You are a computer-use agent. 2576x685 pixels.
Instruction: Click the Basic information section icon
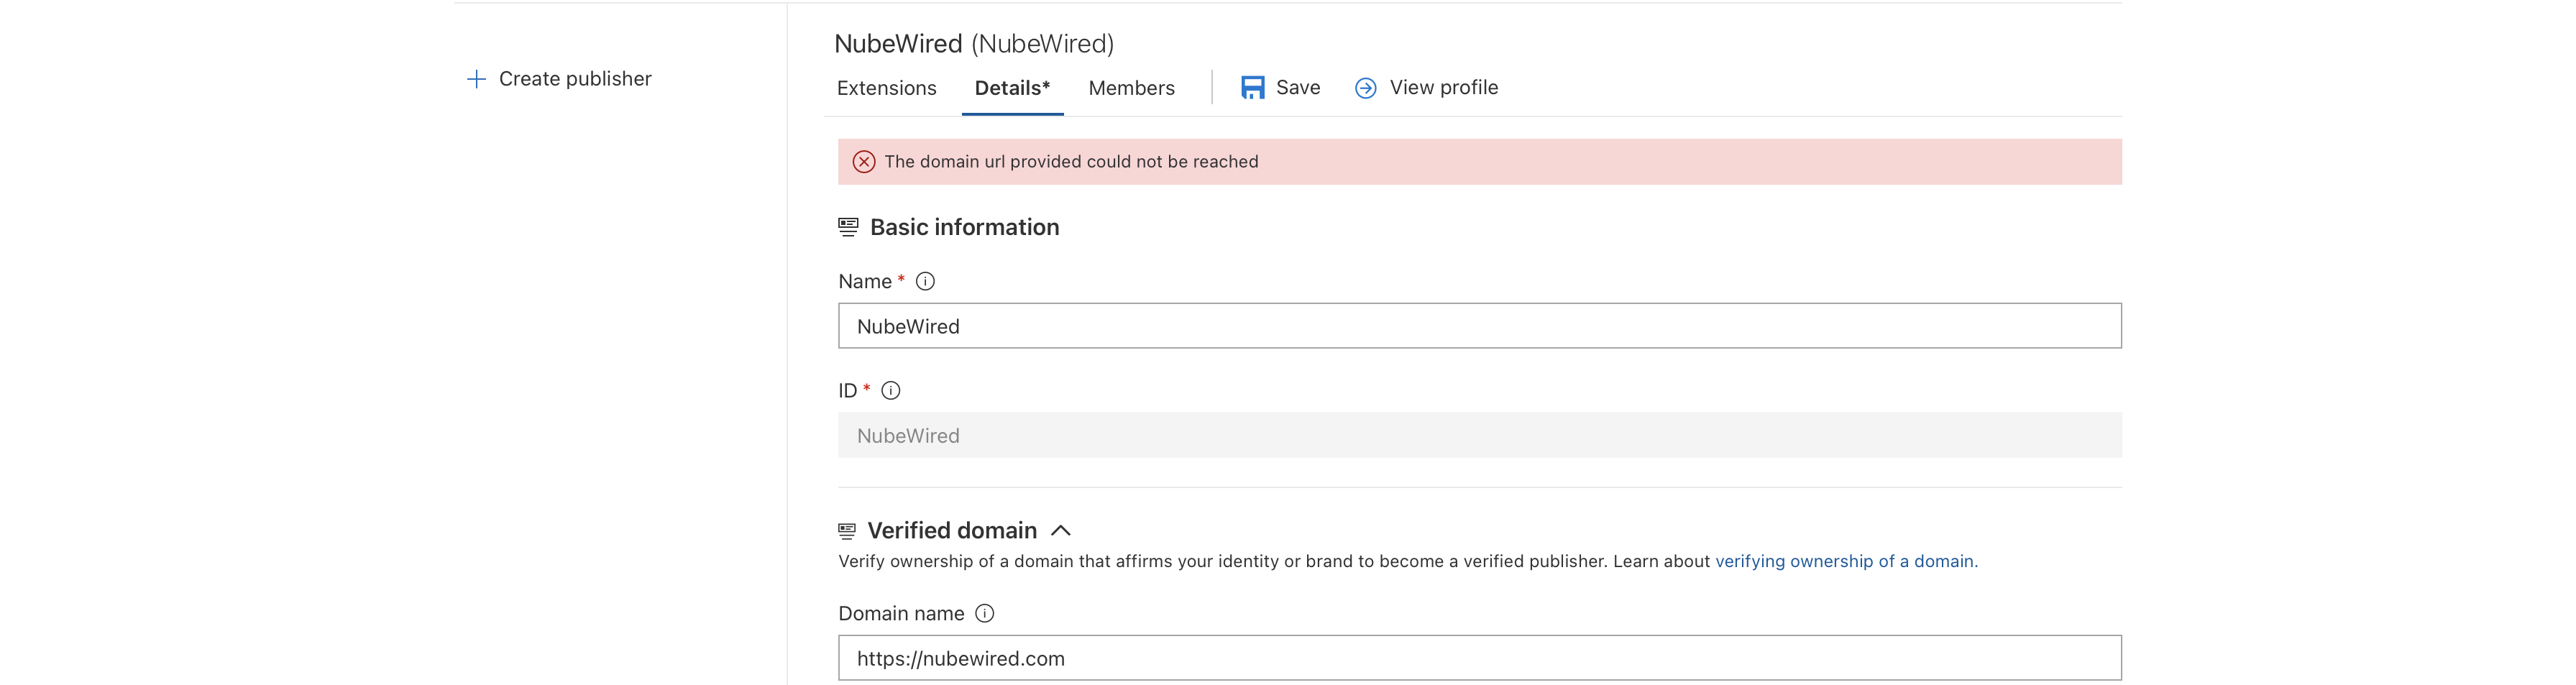[847, 226]
